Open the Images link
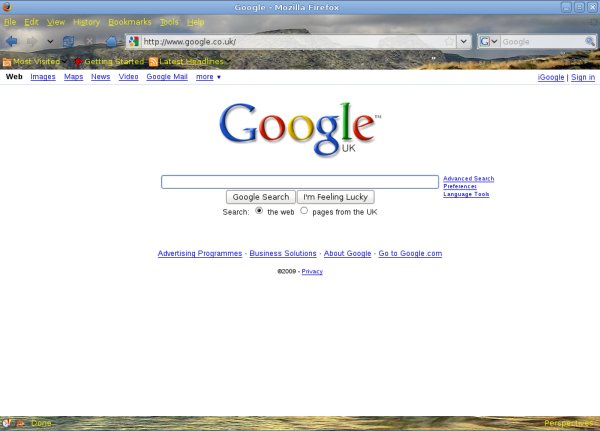This screenshot has width=600, height=431. point(43,77)
